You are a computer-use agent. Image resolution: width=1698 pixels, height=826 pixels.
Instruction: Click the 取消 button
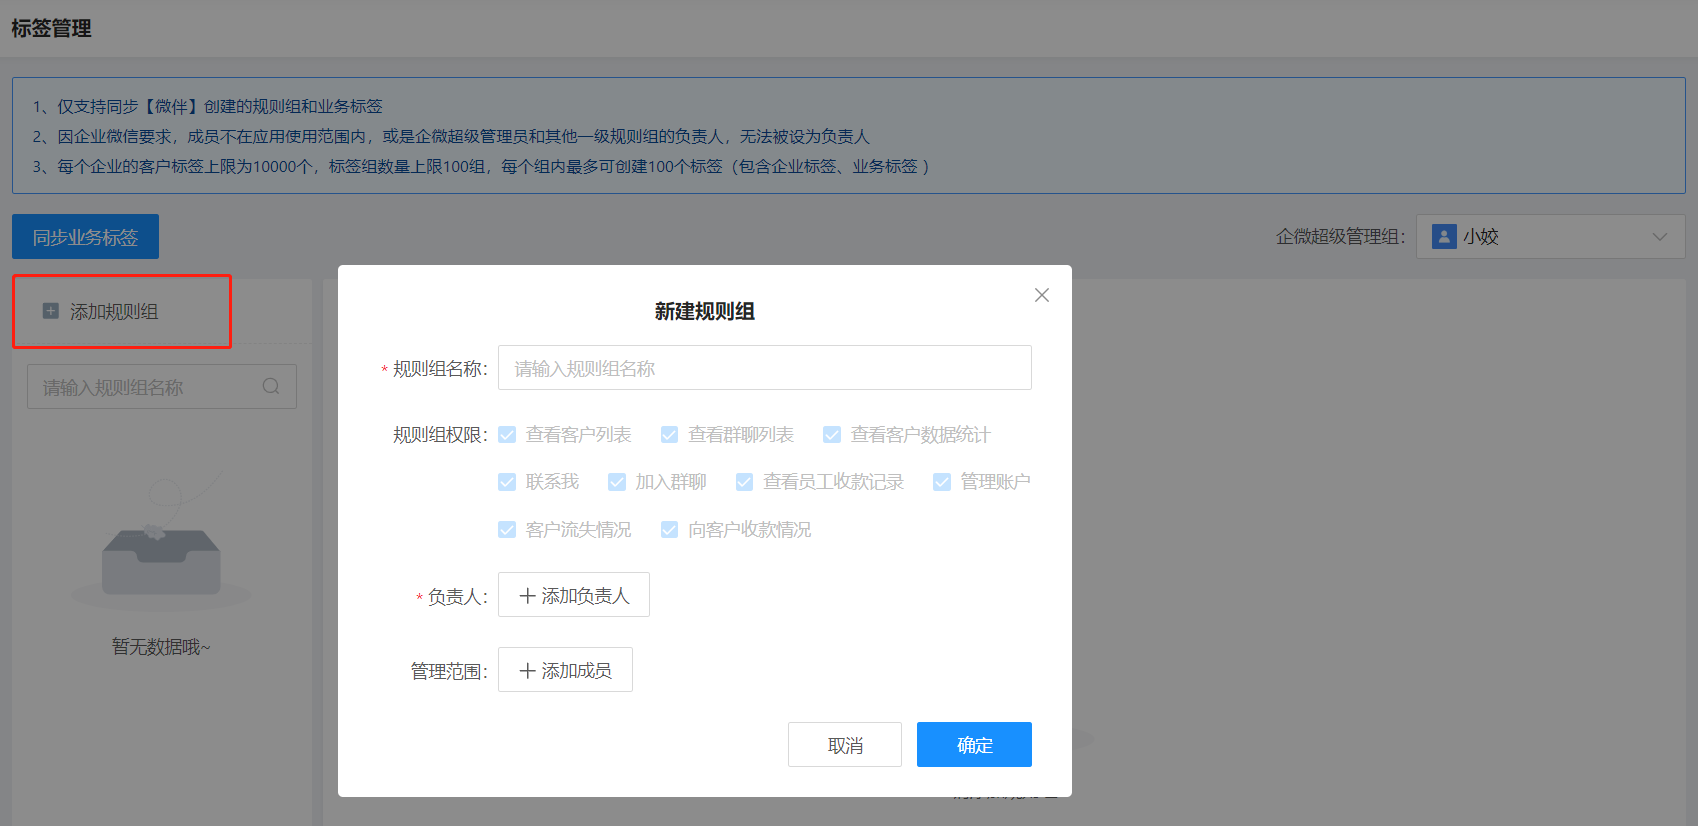click(844, 745)
